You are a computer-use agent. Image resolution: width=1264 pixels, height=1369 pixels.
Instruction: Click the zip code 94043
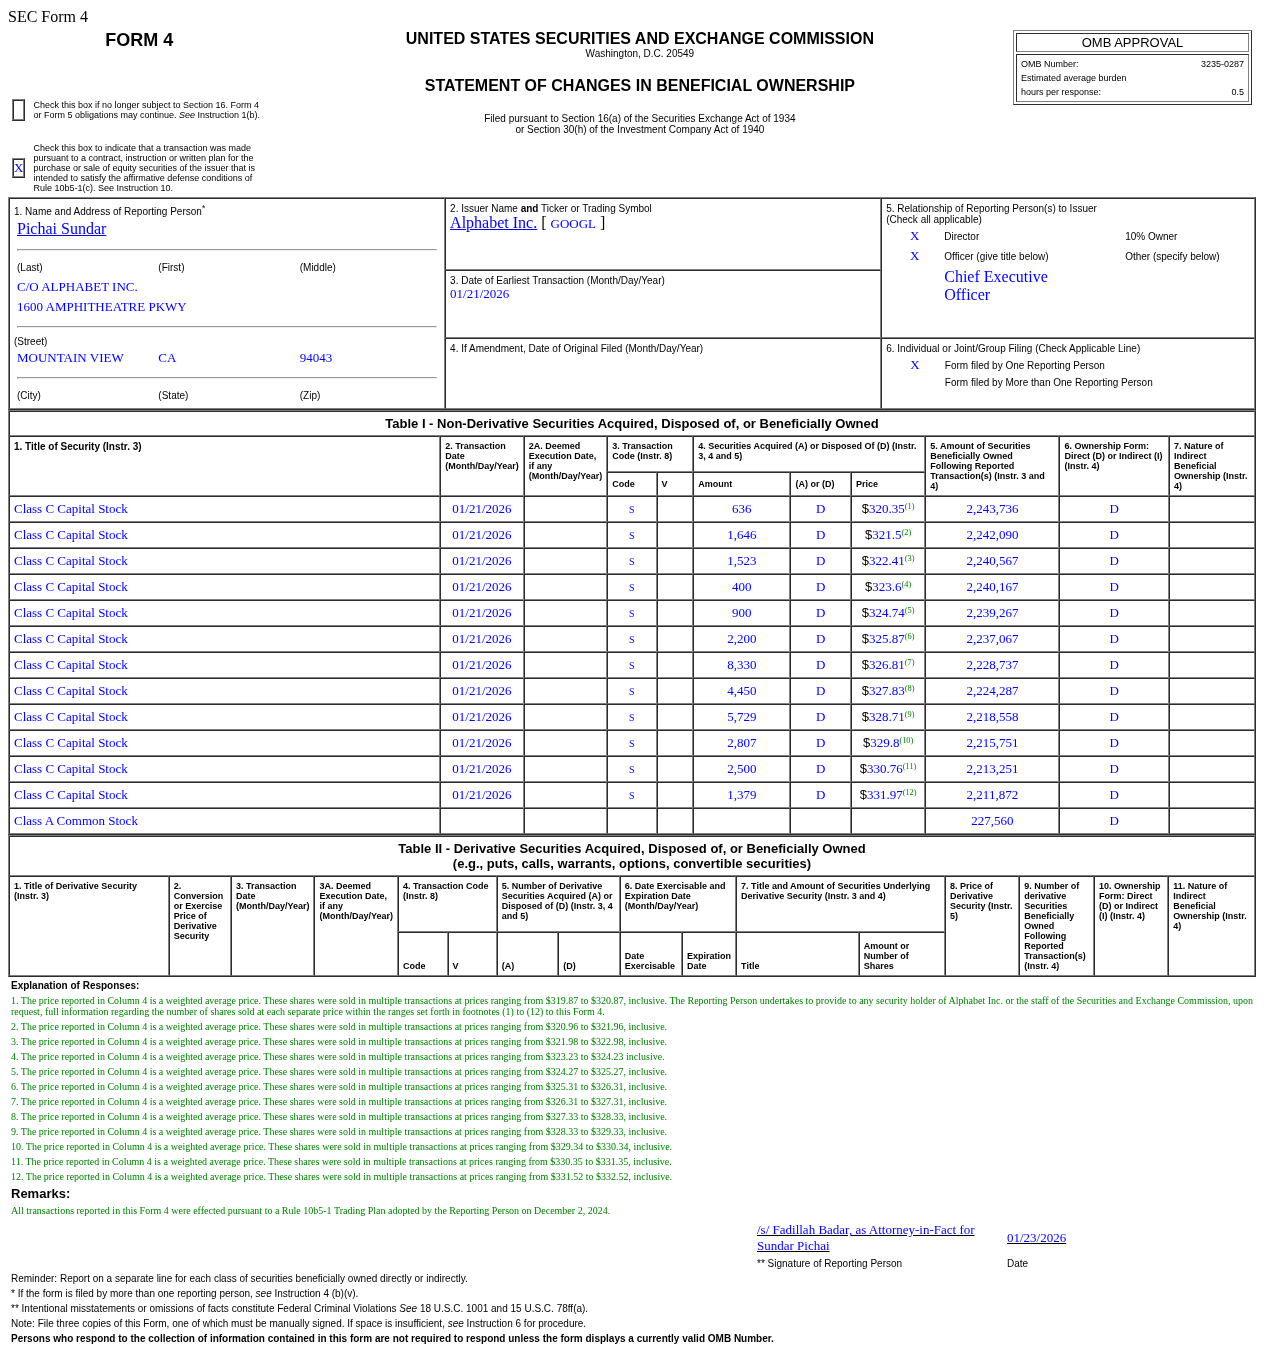tap(316, 358)
